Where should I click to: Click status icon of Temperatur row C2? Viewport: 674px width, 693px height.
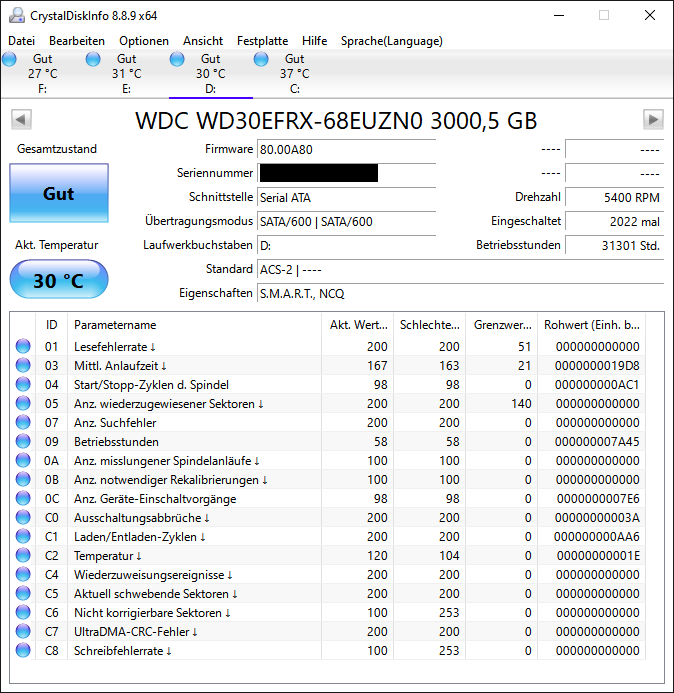(23, 555)
